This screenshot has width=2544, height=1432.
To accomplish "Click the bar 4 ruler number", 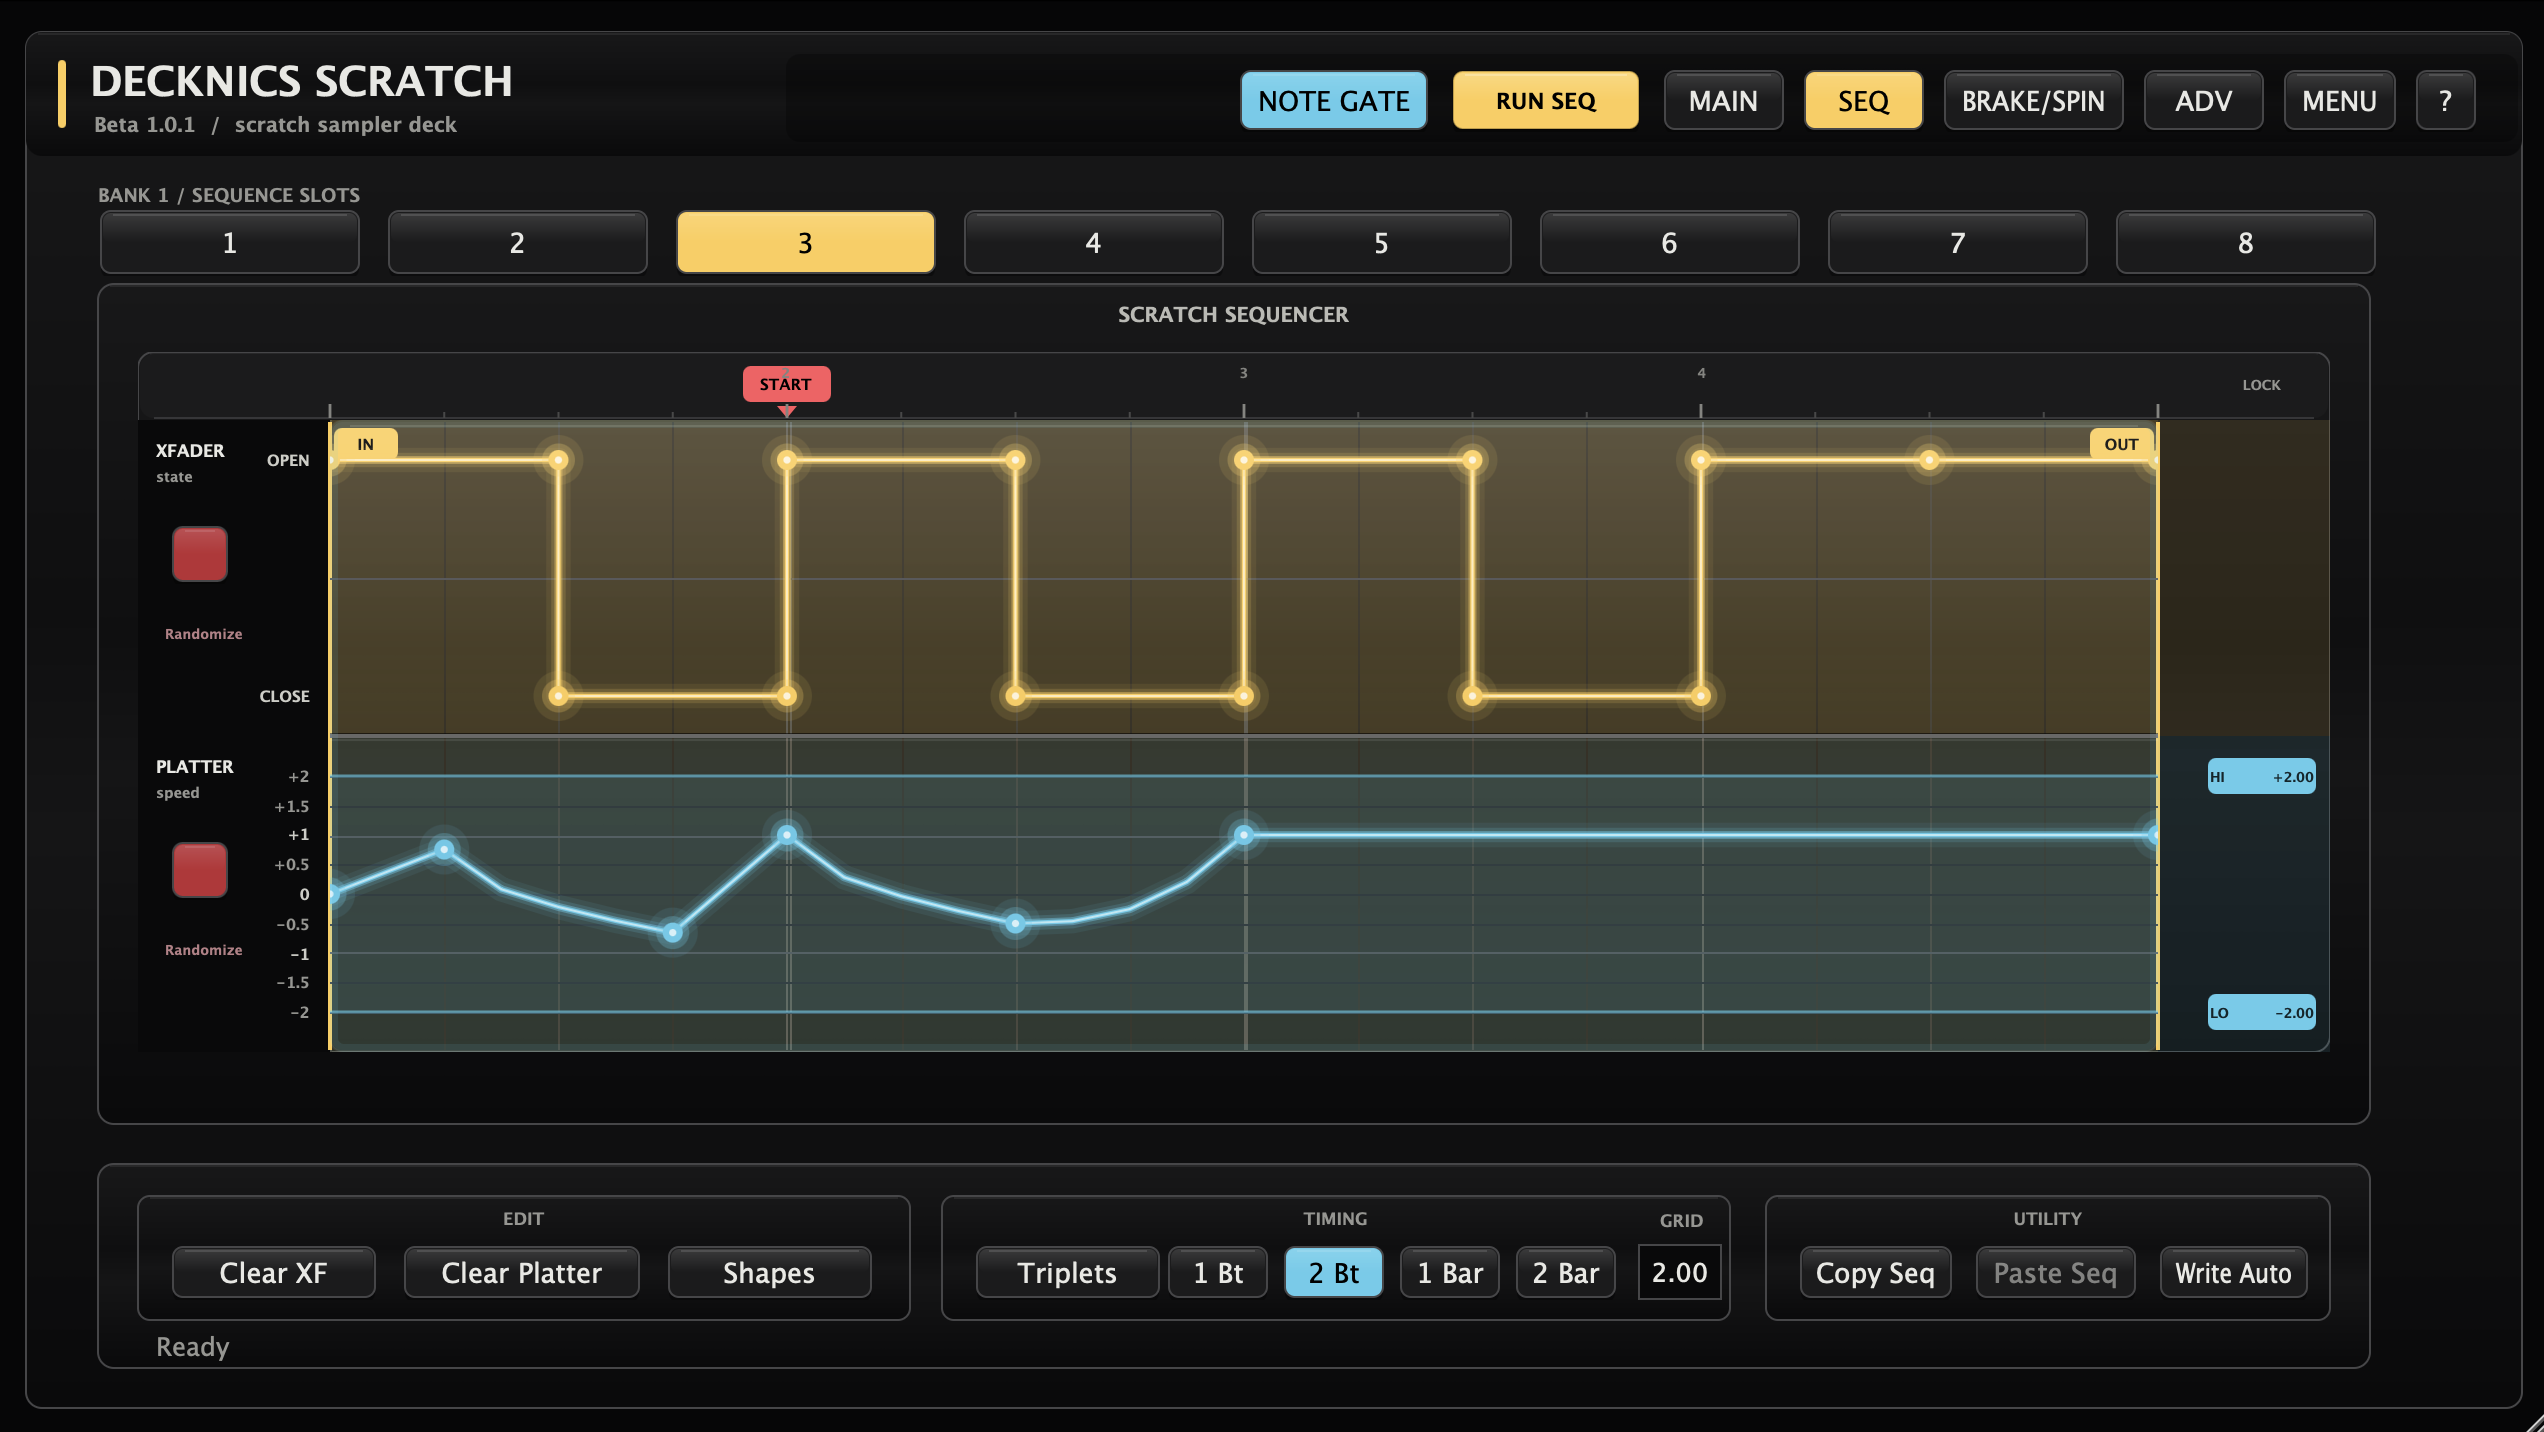I will click(1701, 373).
